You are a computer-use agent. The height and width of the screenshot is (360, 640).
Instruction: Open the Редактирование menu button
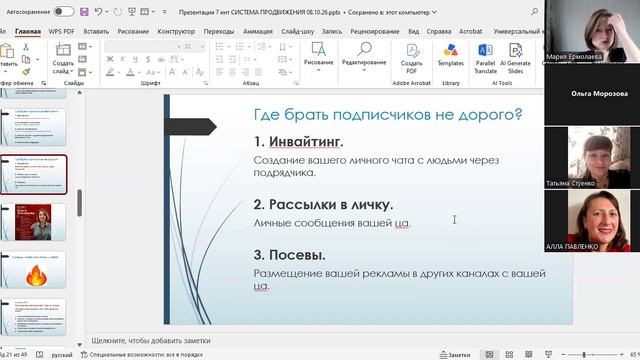(364, 57)
